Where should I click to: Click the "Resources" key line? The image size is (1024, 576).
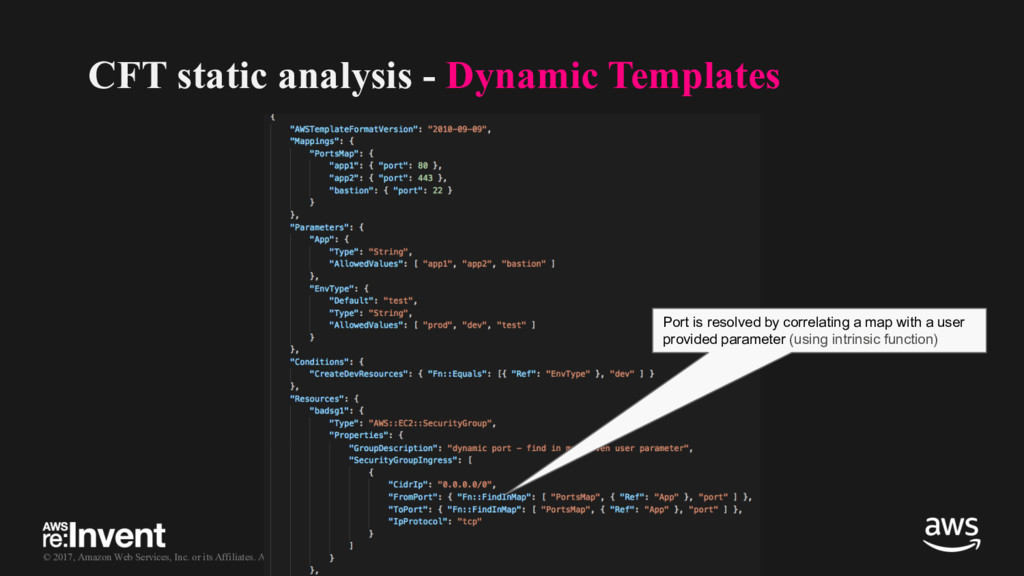[324, 398]
